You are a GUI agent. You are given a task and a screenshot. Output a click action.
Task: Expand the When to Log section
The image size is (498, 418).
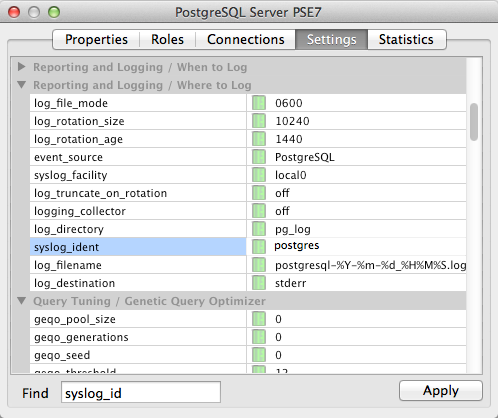point(22,67)
